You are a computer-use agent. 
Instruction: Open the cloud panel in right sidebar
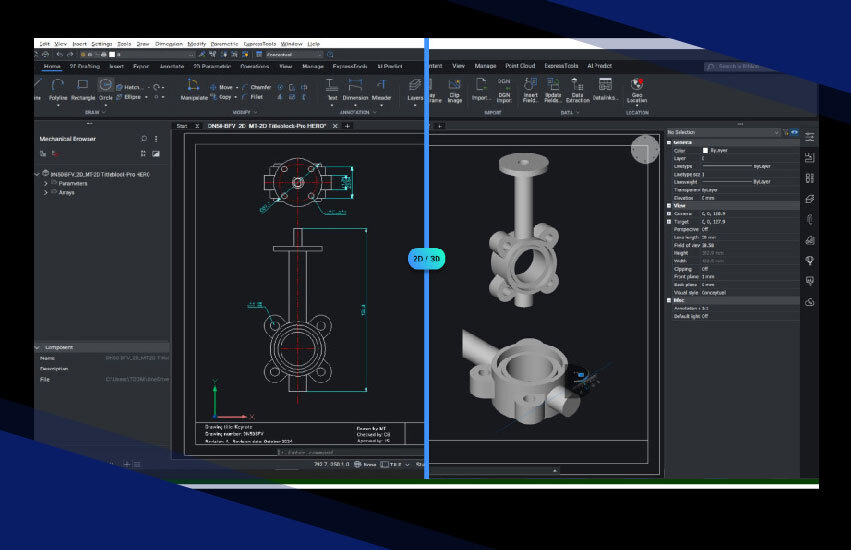pyautogui.click(x=809, y=302)
